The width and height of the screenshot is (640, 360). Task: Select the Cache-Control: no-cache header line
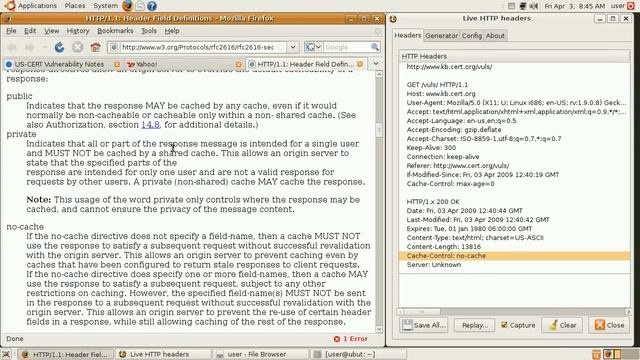point(514,256)
